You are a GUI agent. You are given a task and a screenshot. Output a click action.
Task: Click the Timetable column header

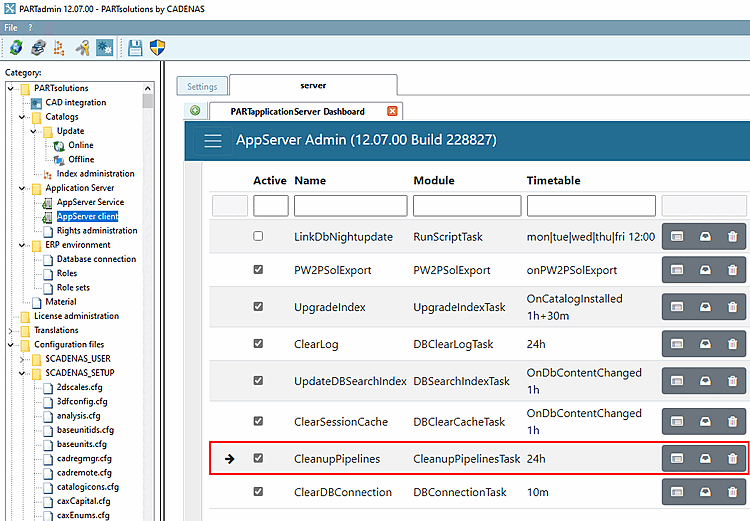pos(553,180)
